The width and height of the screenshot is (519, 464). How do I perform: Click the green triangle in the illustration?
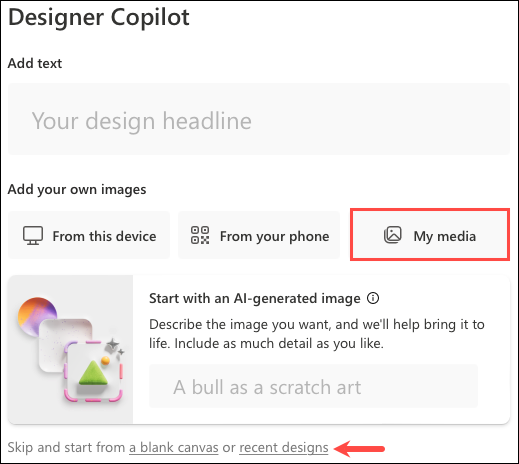pyautogui.click(x=94, y=373)
